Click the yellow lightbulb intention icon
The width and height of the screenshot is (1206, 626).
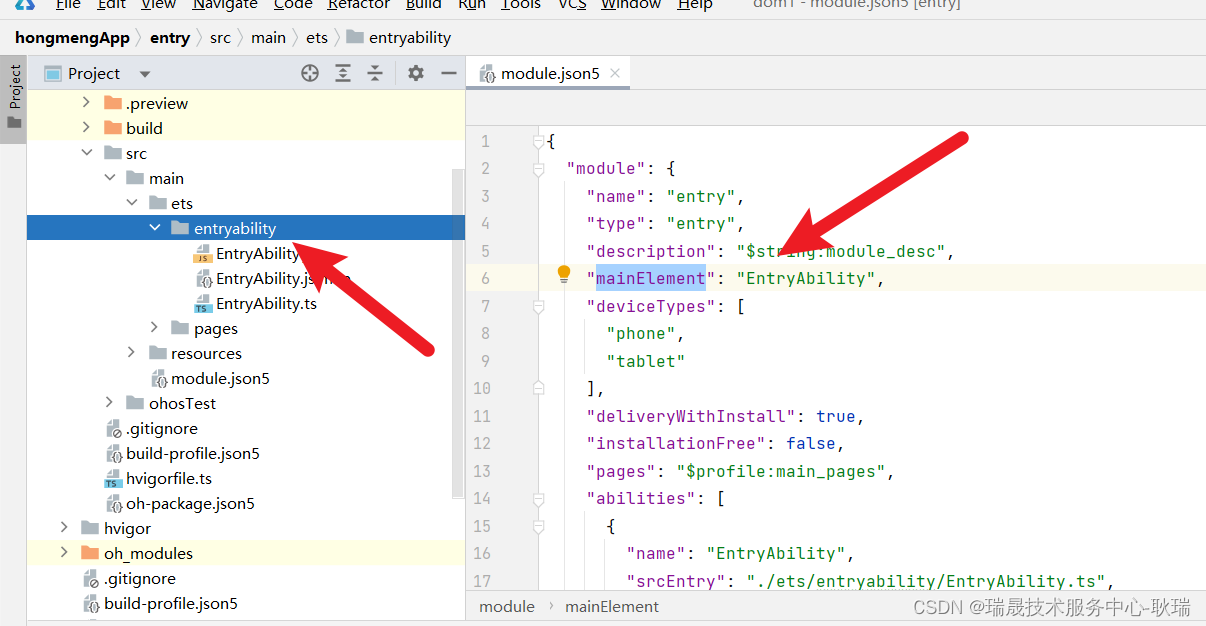click(563, 275)
